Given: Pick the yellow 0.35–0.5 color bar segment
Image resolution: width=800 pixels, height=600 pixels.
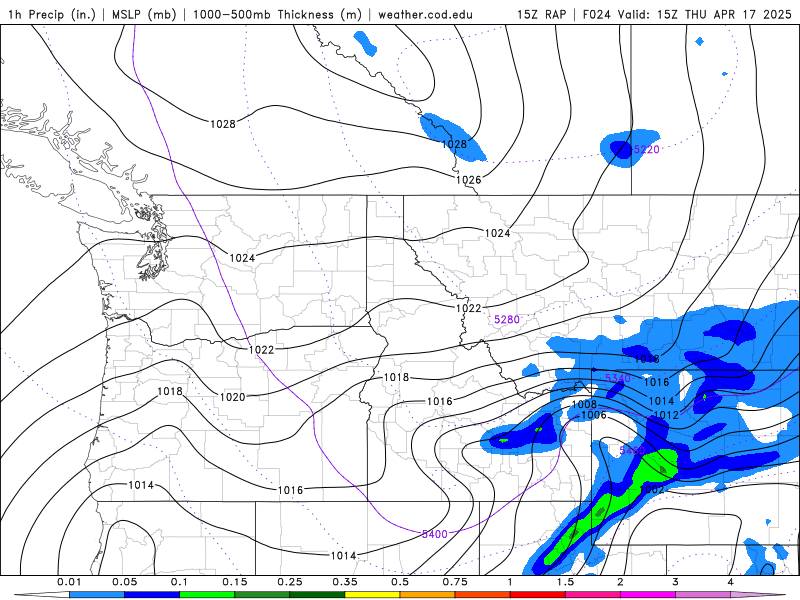Looking at the screenshot, I should pyautogui.click(x=372, y=595).
